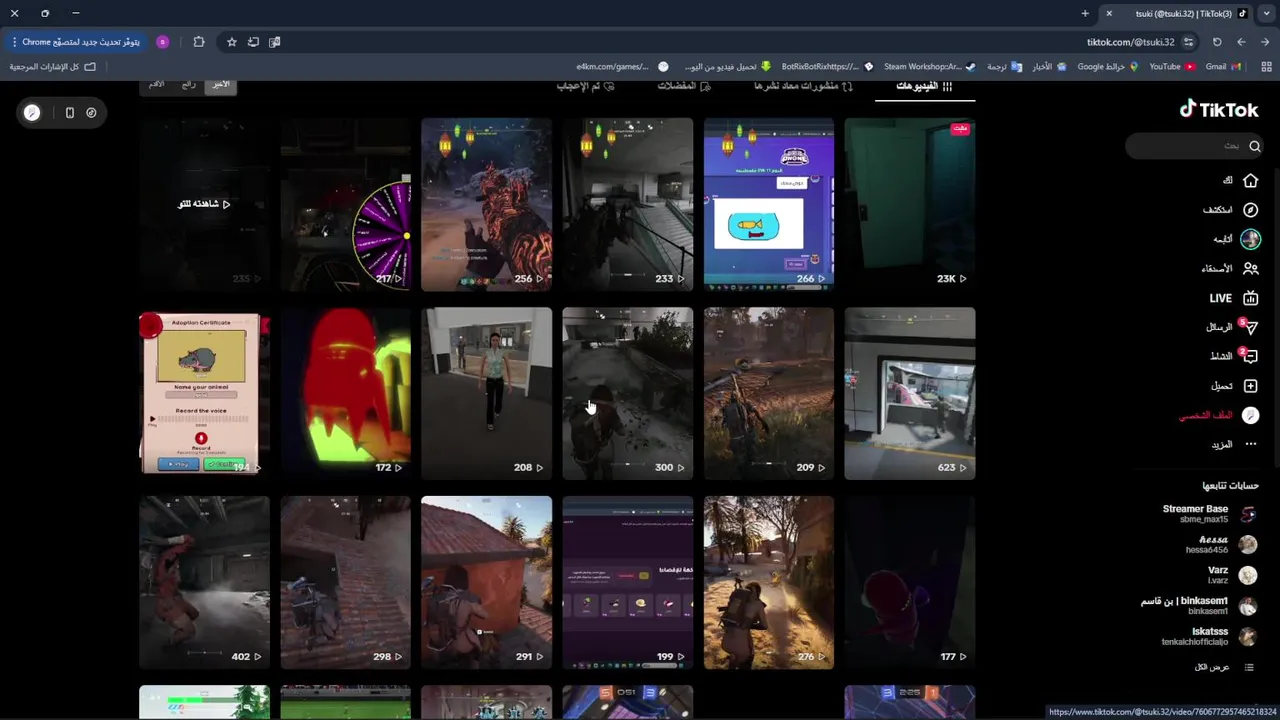This screenshot has width=1280, height=720.
Task: Open the spinning wheel video with 217 views
Action: 345,204
